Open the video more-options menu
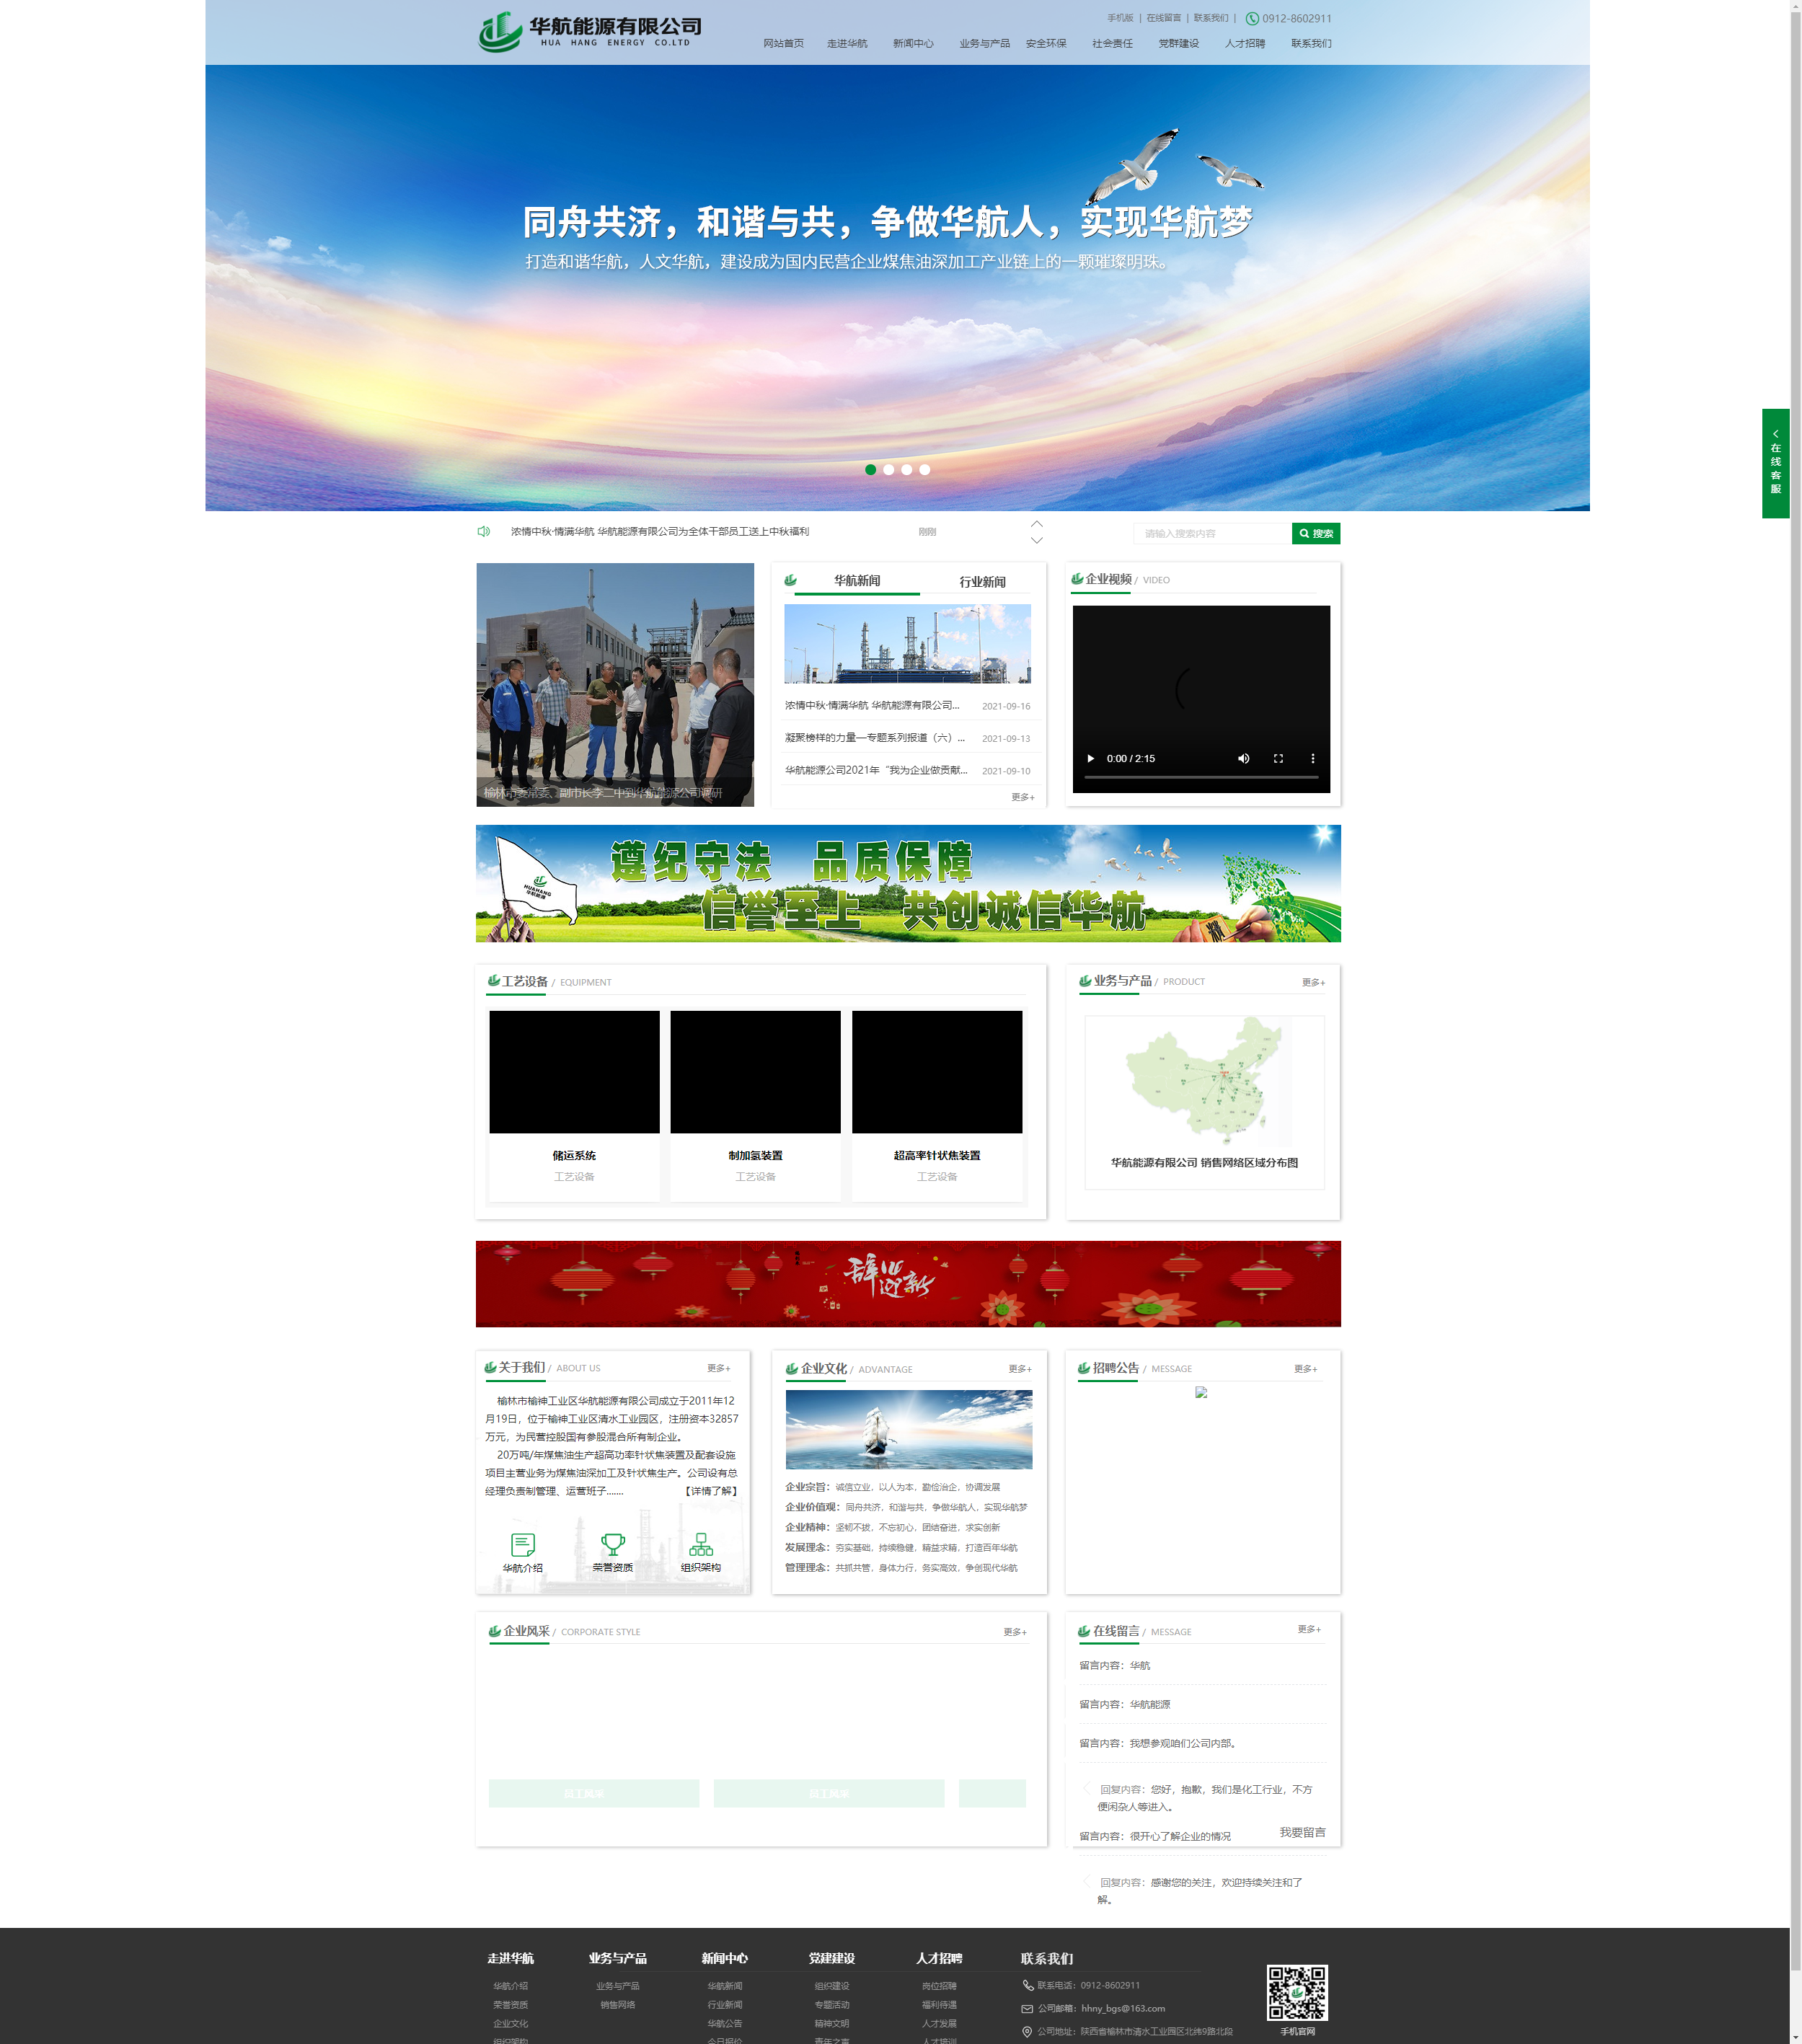Image resolution: width=1802 pixels, height=2044 pixels. [1313, 758]
